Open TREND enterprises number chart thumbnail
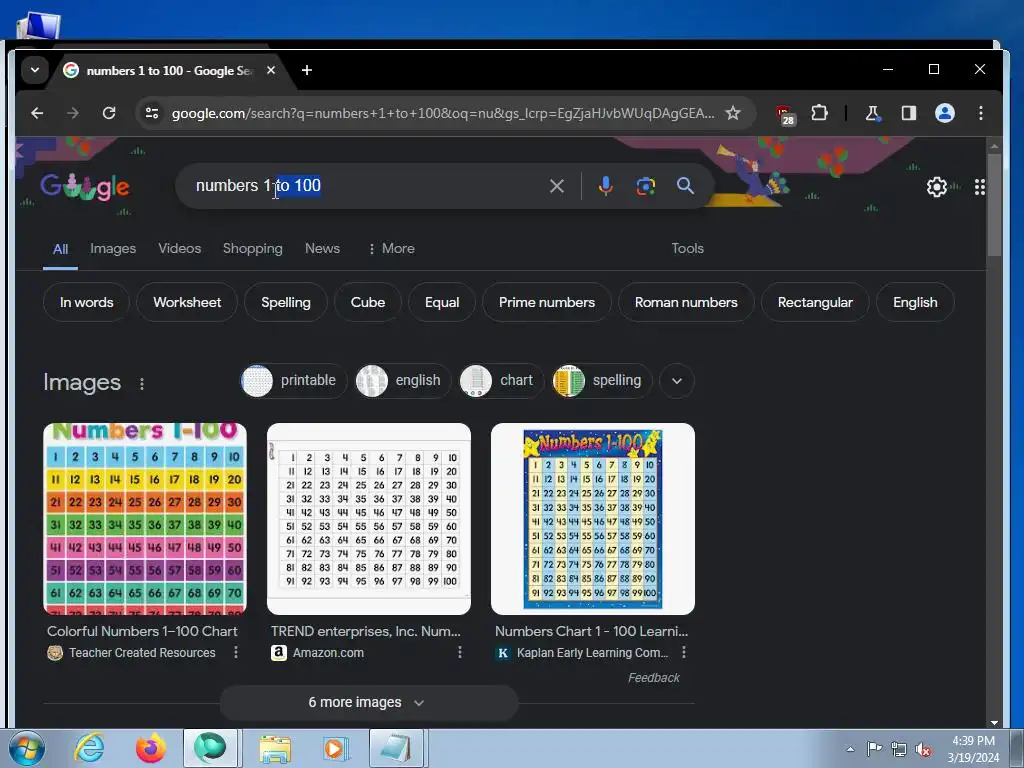This screenshot has height=768, width=1024. 369,519
